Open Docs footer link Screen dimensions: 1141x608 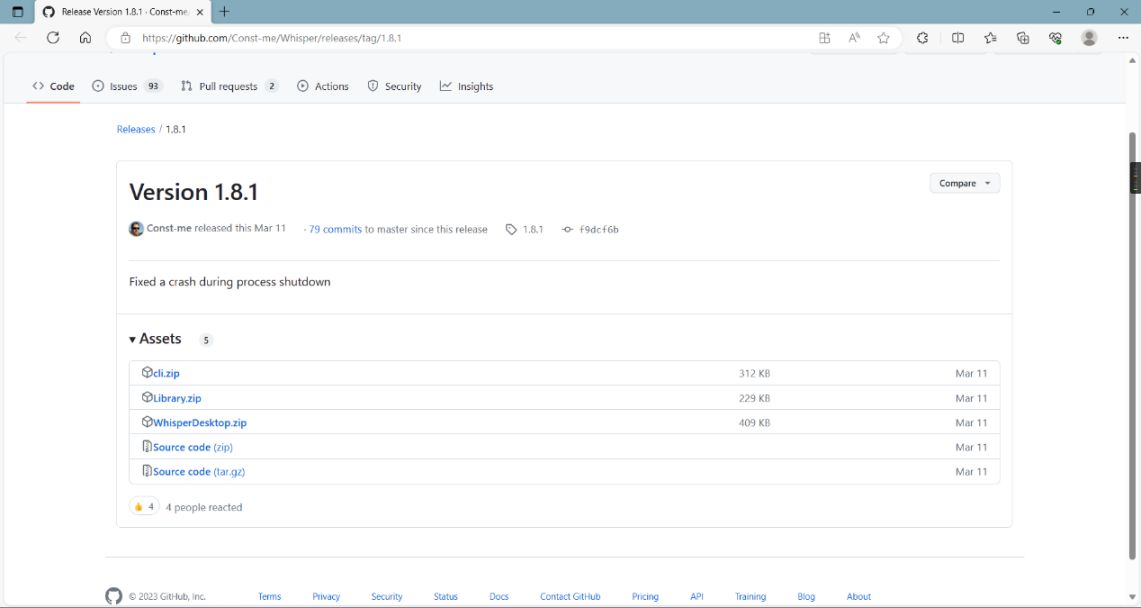[x=498, y=596]
